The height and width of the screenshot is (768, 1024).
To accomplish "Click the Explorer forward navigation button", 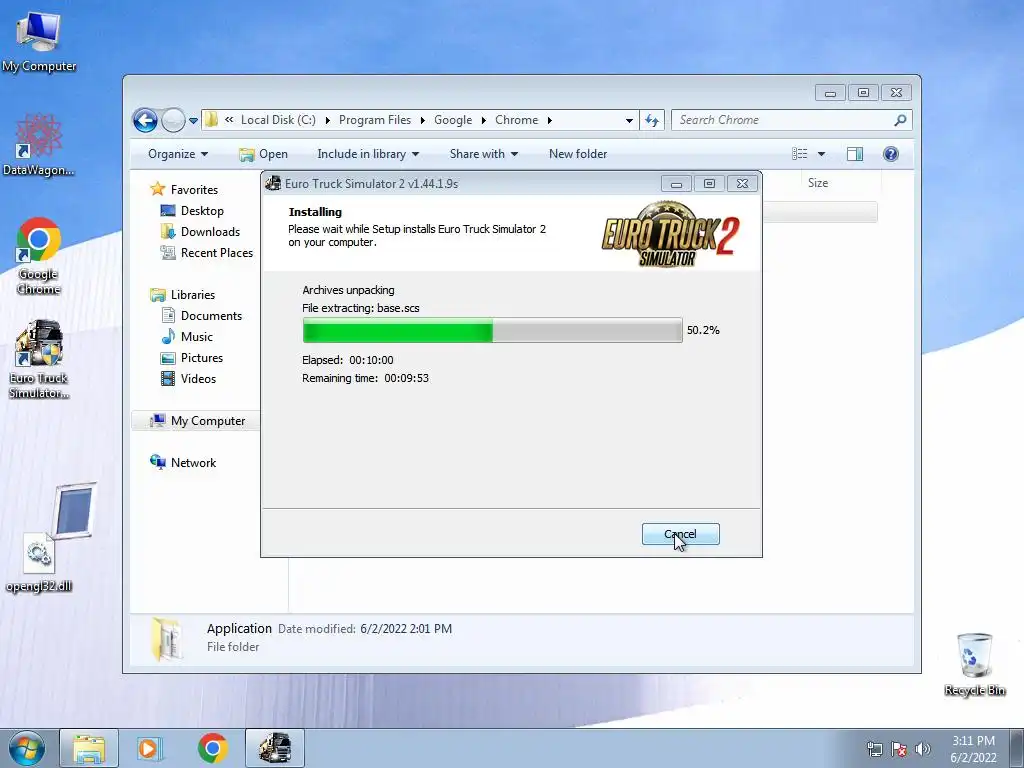I will click(173, 120).
